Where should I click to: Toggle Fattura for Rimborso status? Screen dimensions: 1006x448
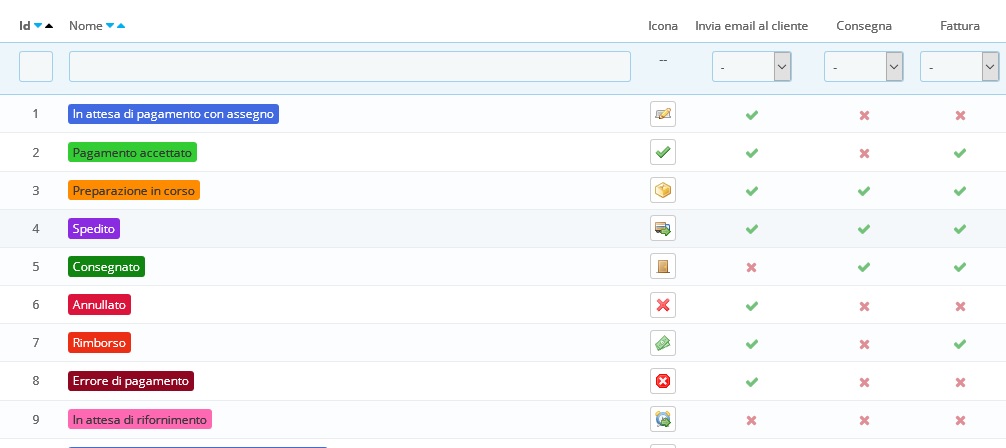pos(960,343)
